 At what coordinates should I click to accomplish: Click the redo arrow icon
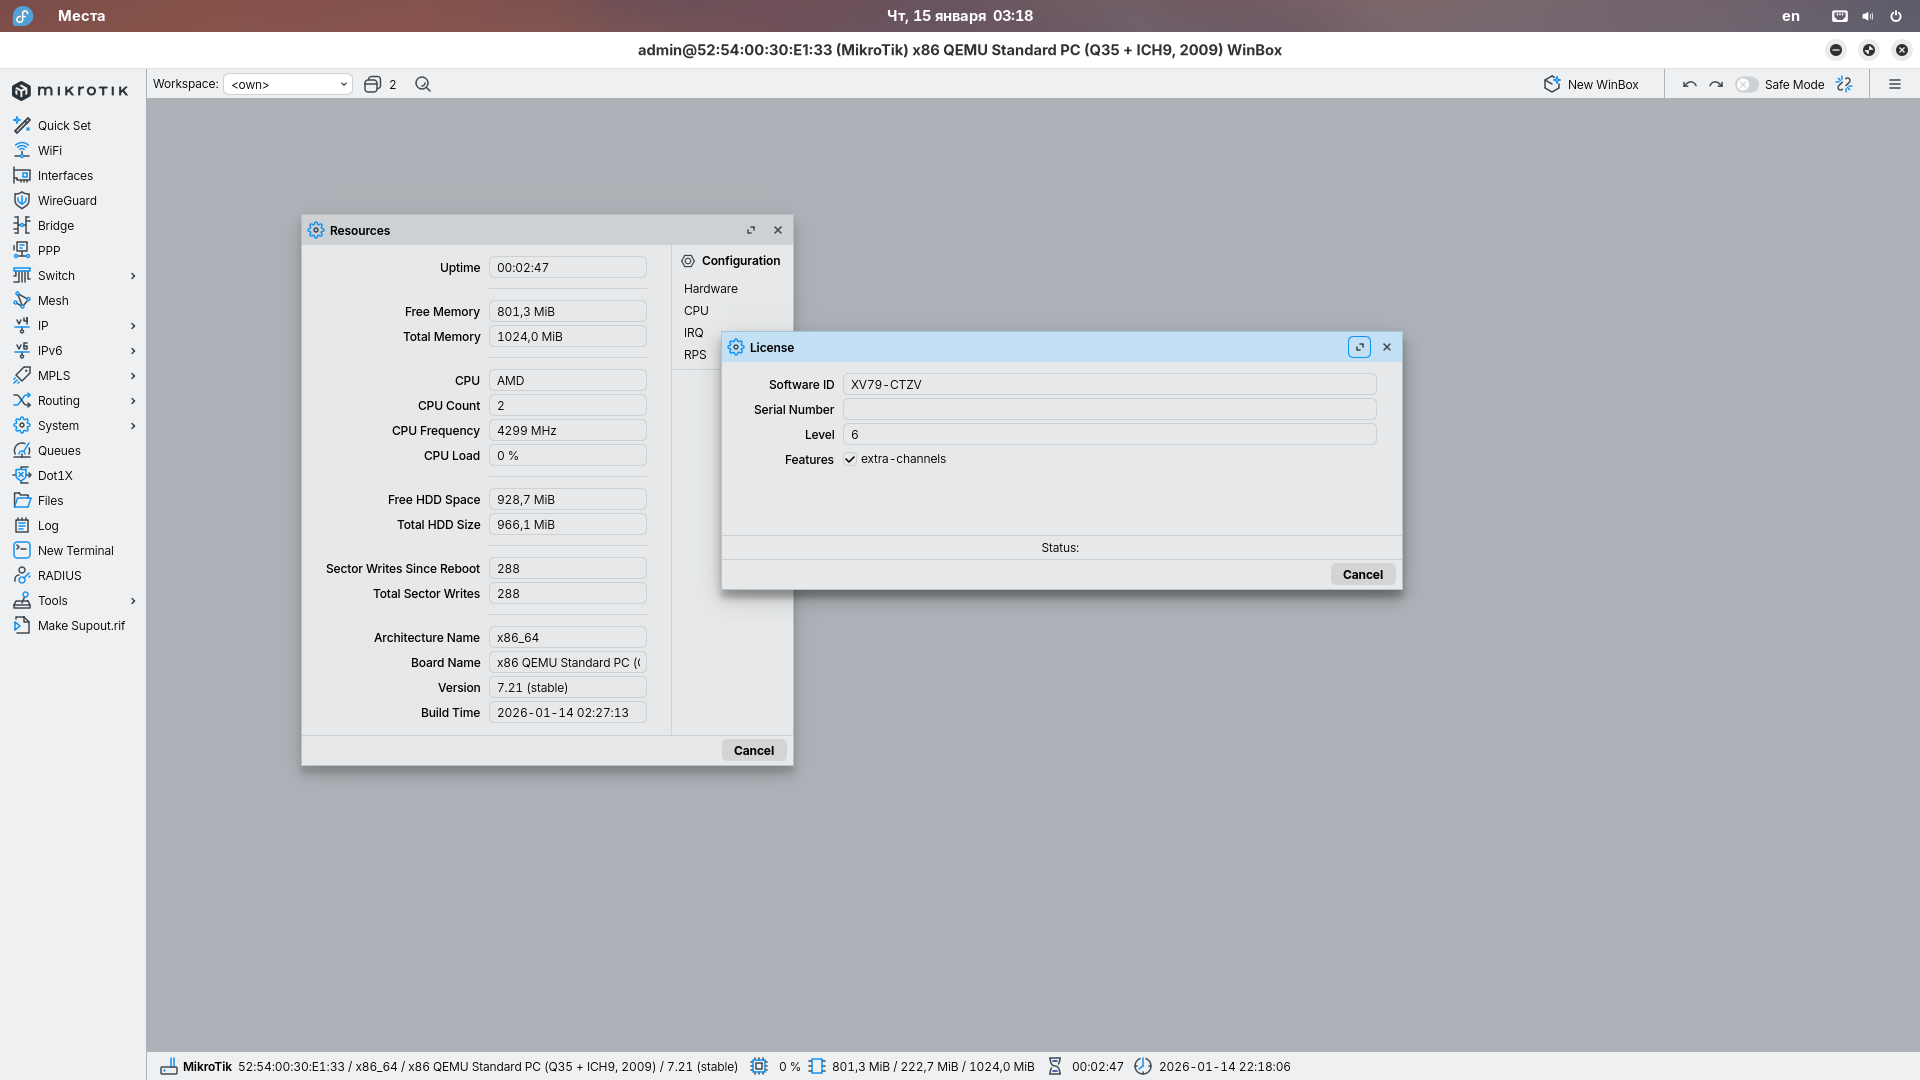(1716, 84)
